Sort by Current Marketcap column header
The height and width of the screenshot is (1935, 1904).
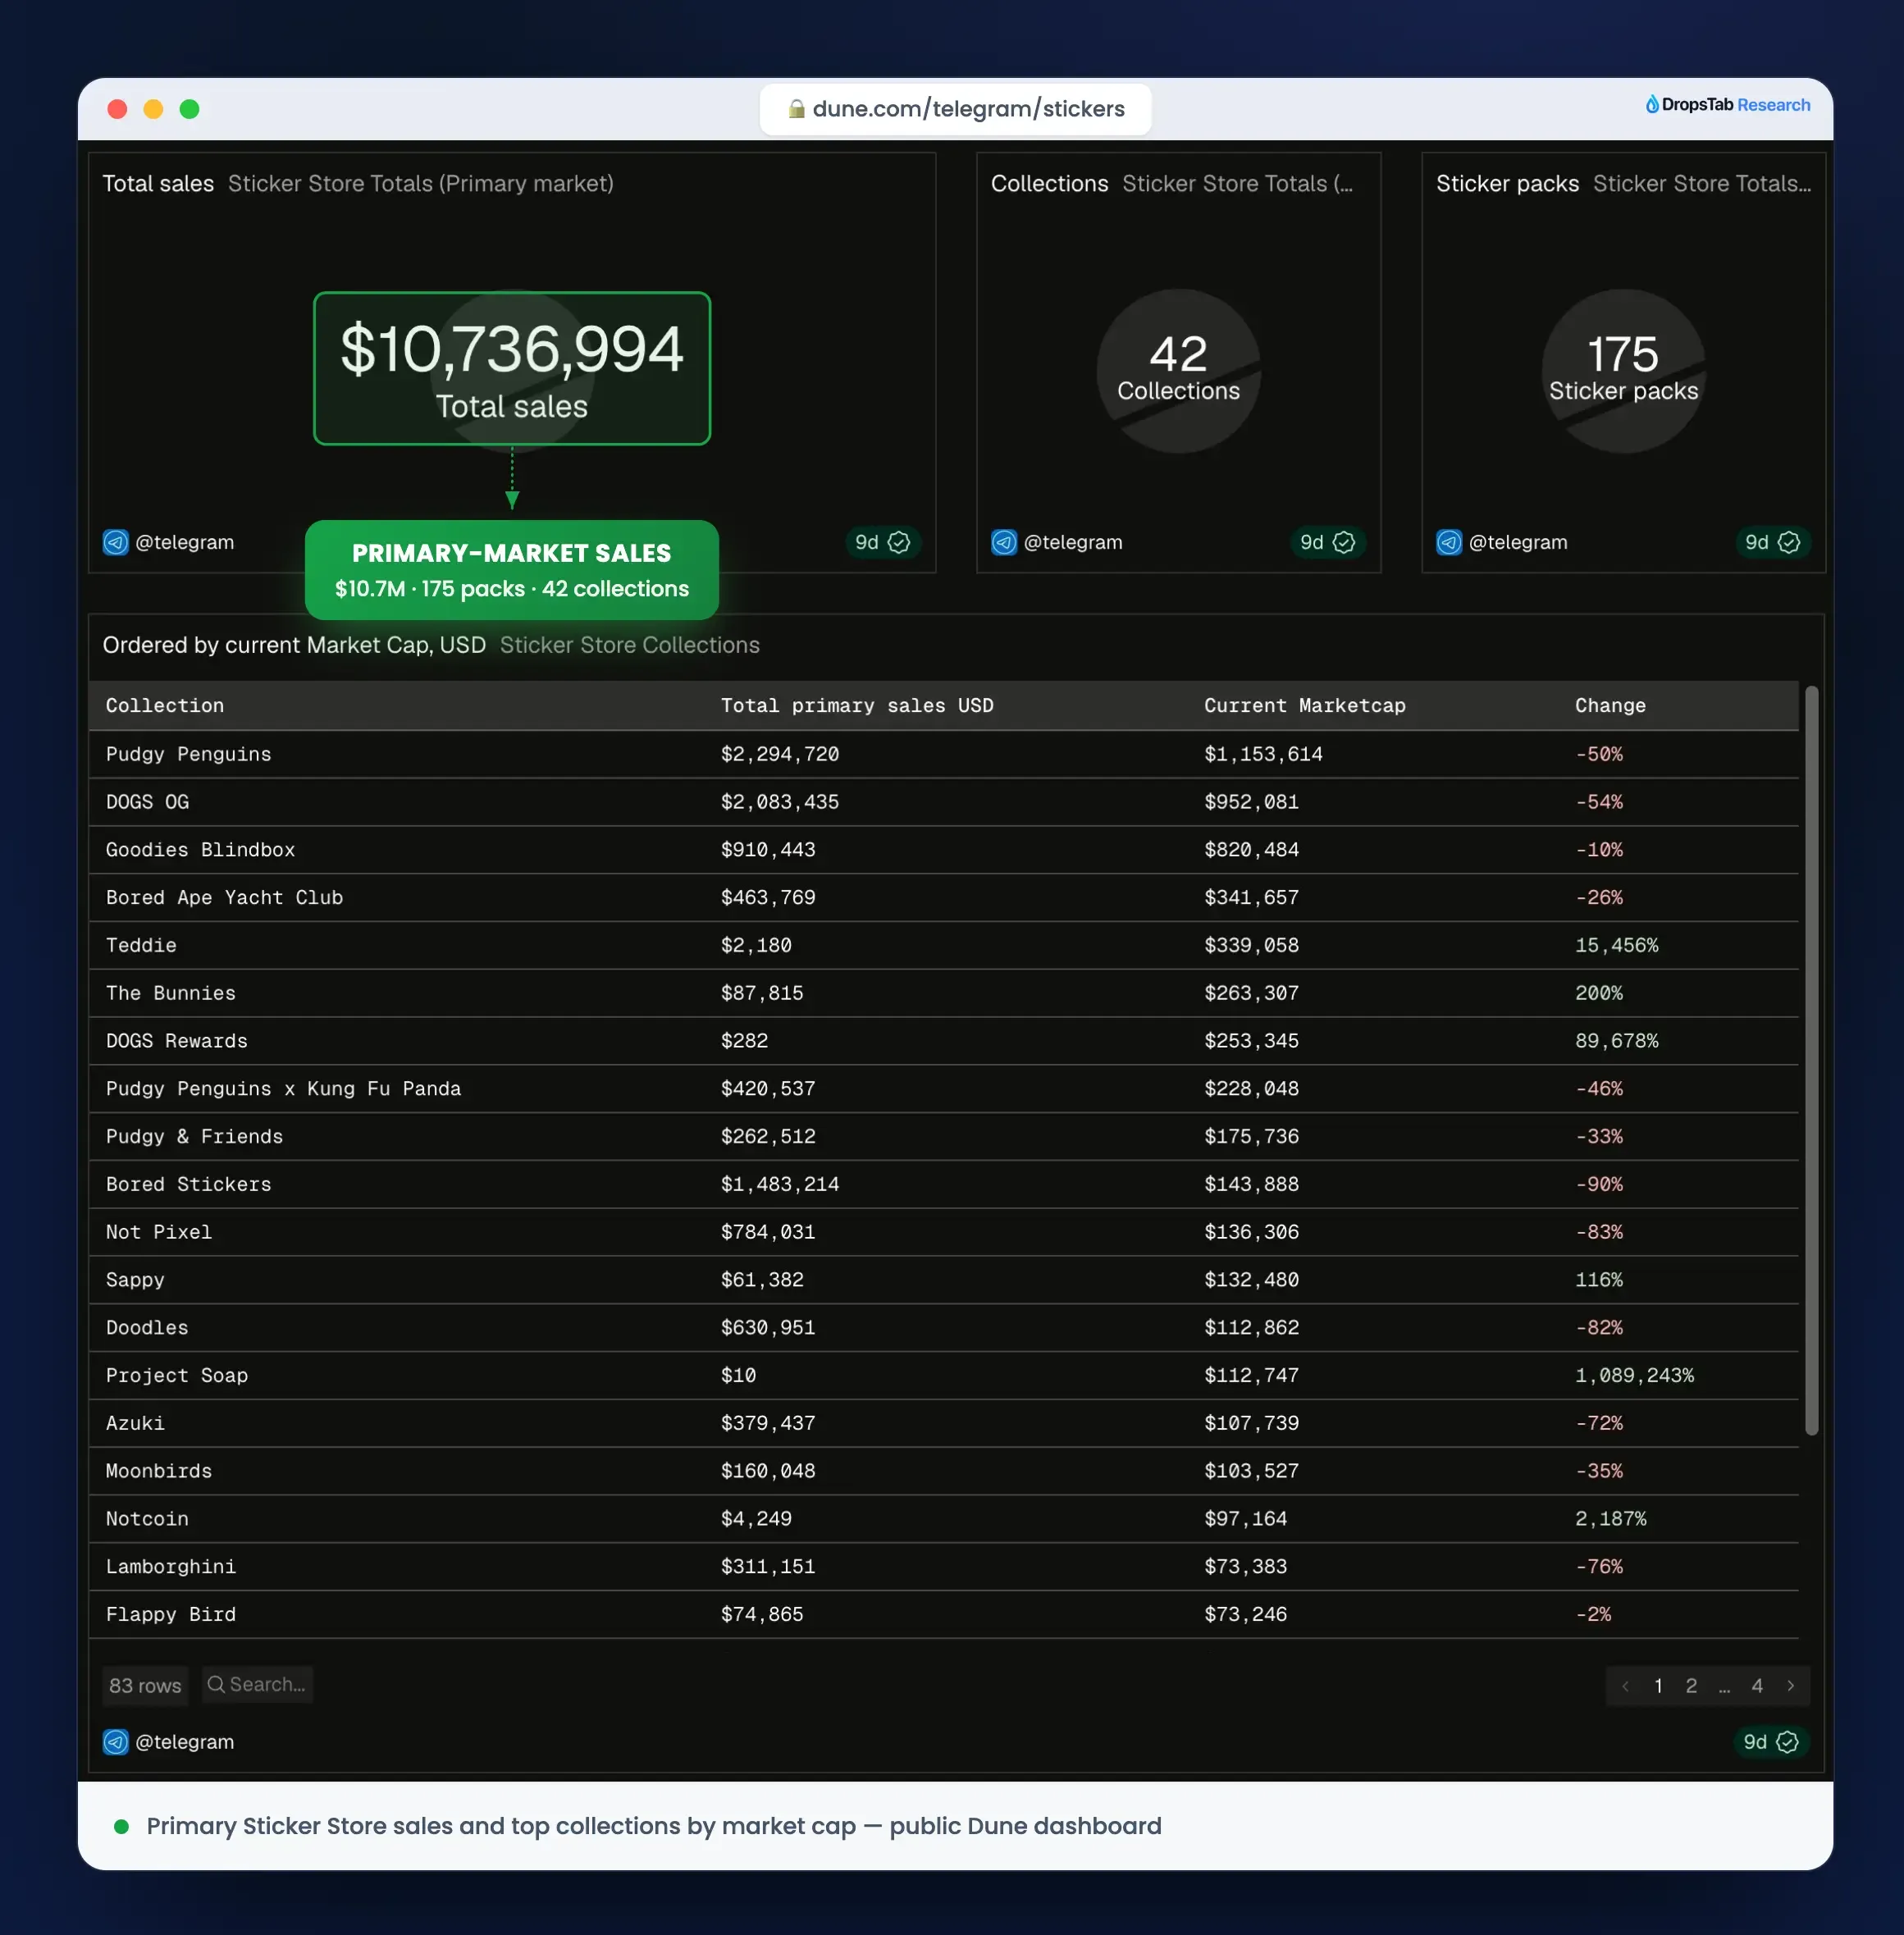pos(1304,705)
